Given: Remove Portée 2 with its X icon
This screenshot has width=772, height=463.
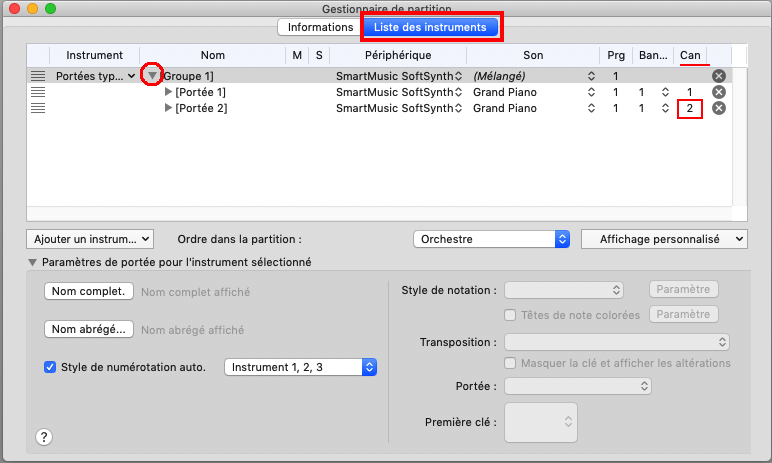Looking at the screenshot, I should 718,108.
